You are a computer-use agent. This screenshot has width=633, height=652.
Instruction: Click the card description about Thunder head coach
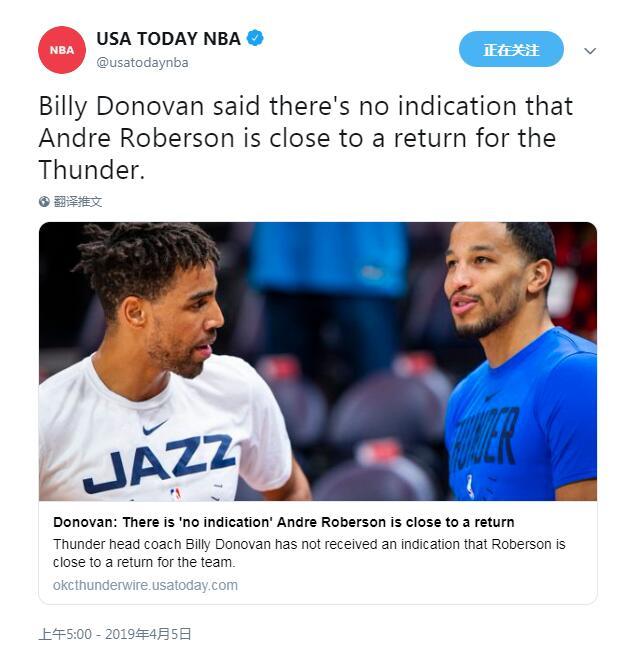click(309, 553)
